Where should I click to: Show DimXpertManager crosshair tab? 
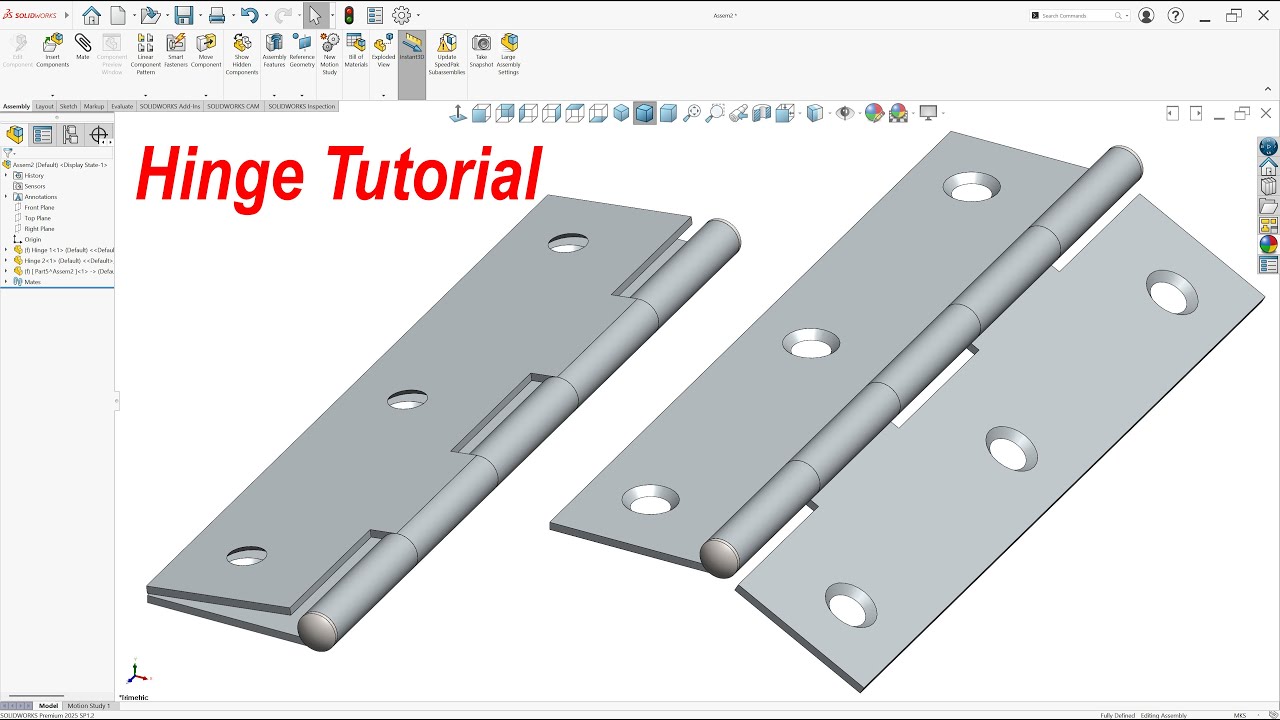98,135
